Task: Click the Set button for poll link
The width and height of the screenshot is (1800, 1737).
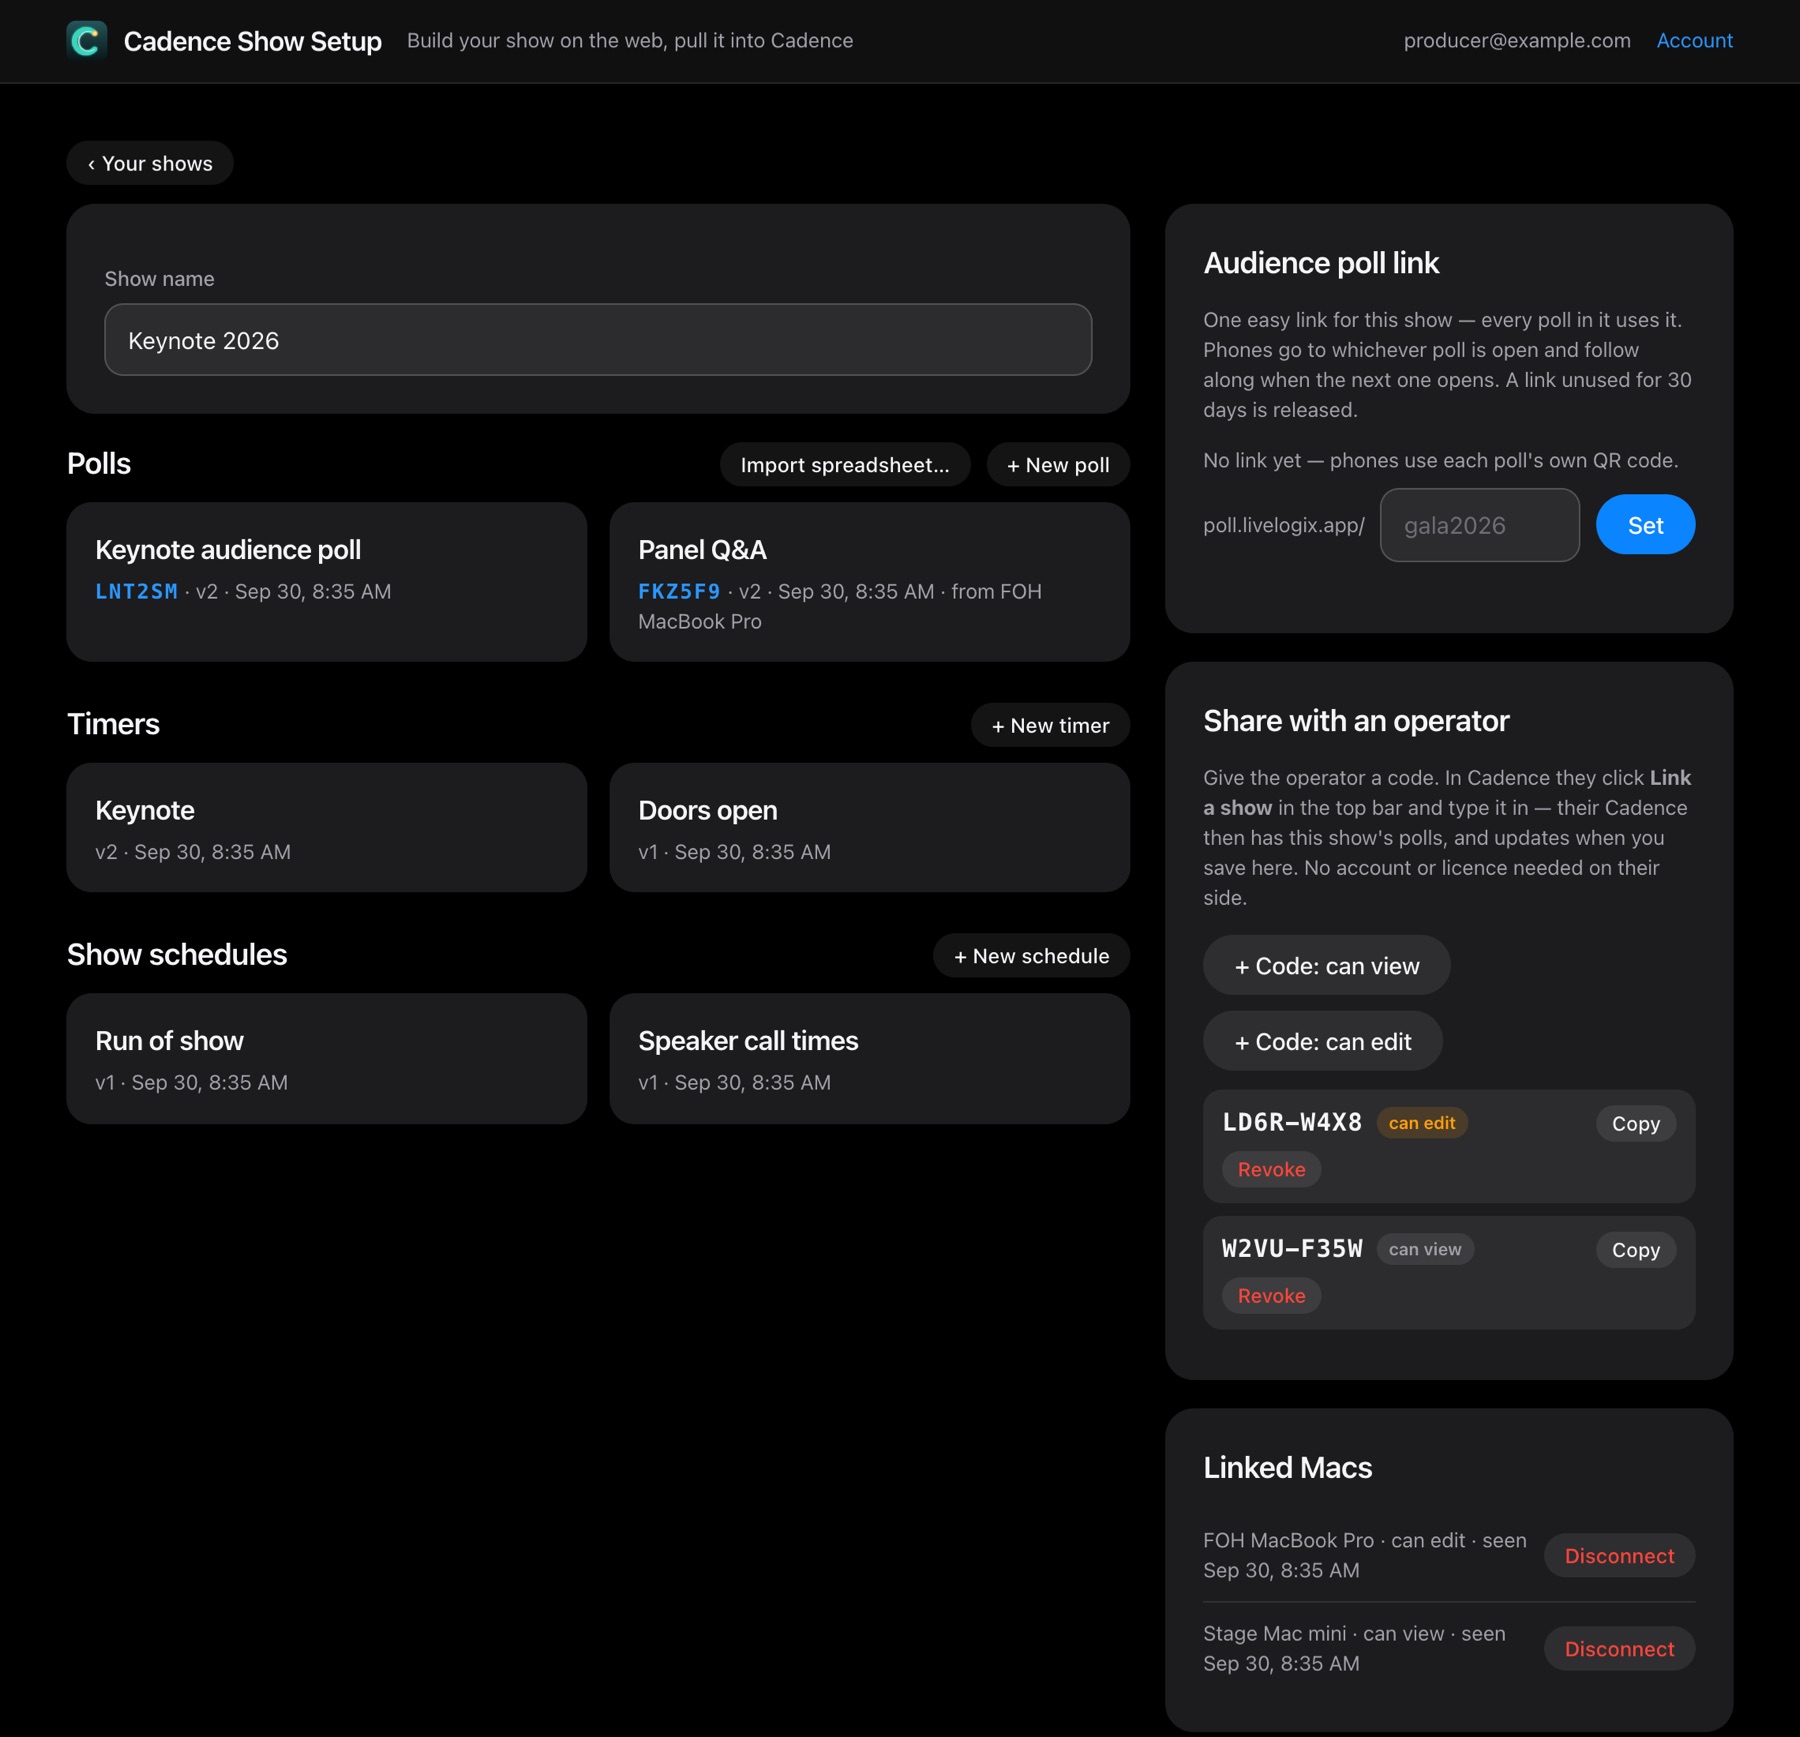Action: pos(1645,525)
